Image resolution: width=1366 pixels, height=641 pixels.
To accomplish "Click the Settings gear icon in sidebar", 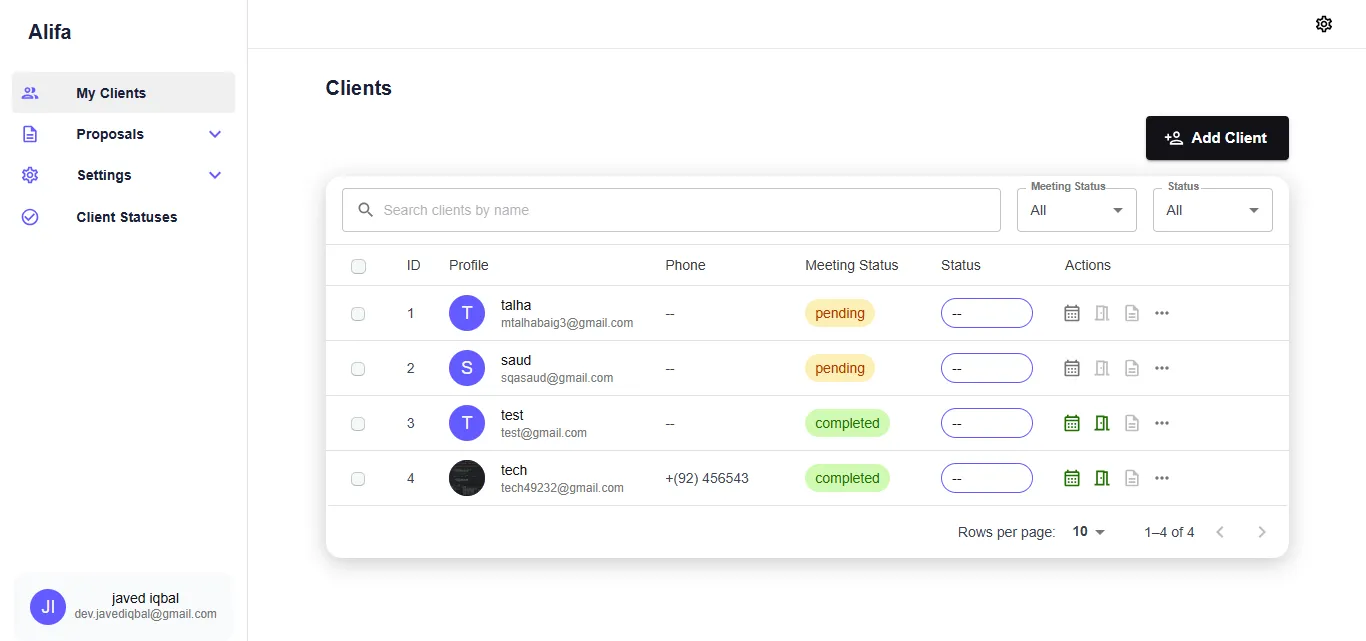I will click(x=30, y=175).
